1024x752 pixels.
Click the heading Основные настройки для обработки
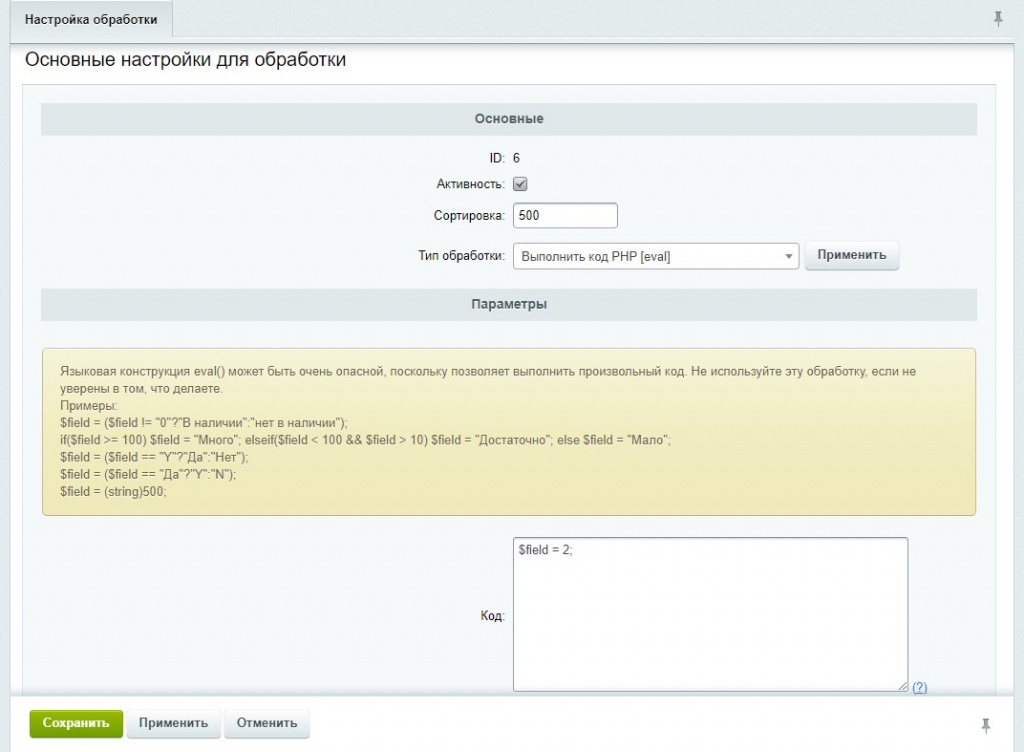click(185, 59)
